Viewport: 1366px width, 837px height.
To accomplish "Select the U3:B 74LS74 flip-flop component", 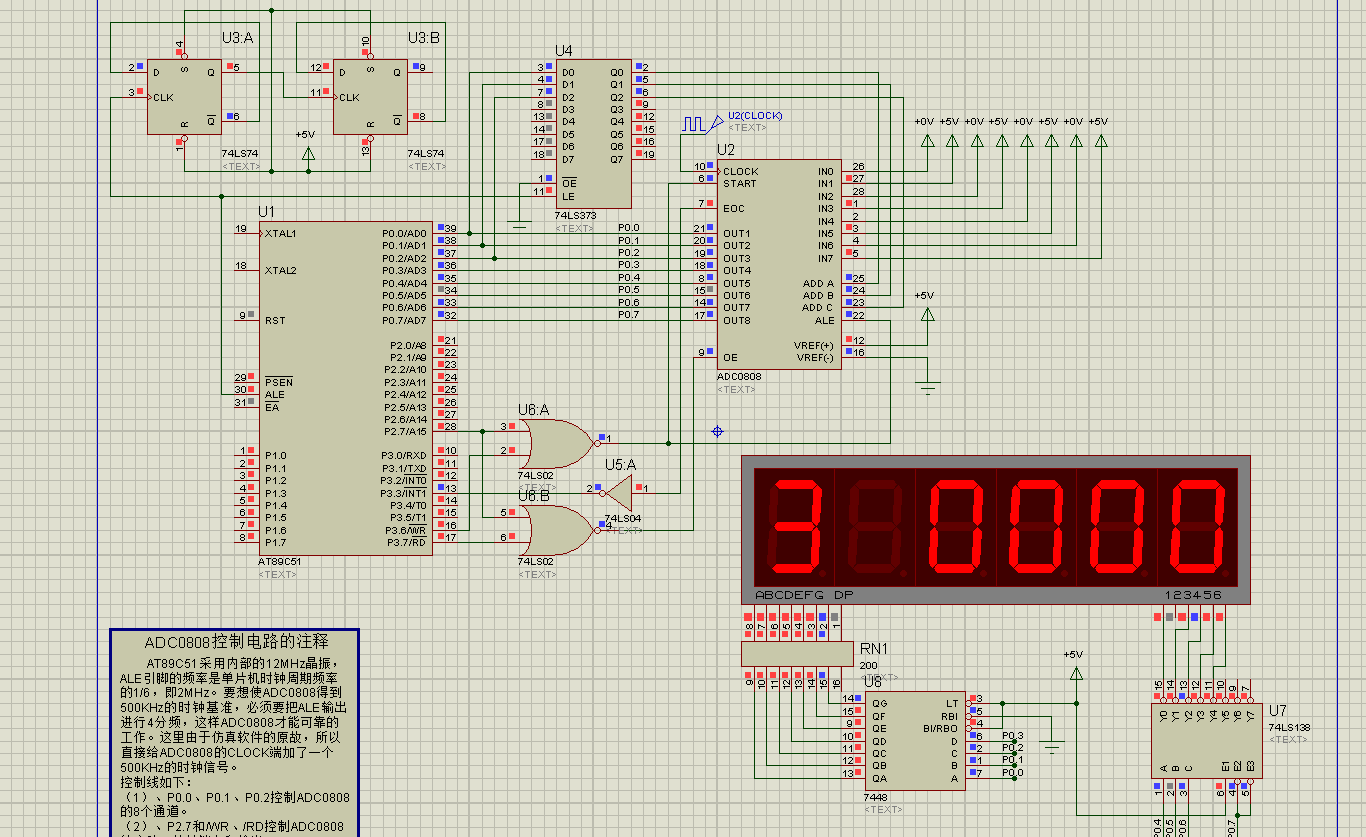I will [x=370, y=95].
